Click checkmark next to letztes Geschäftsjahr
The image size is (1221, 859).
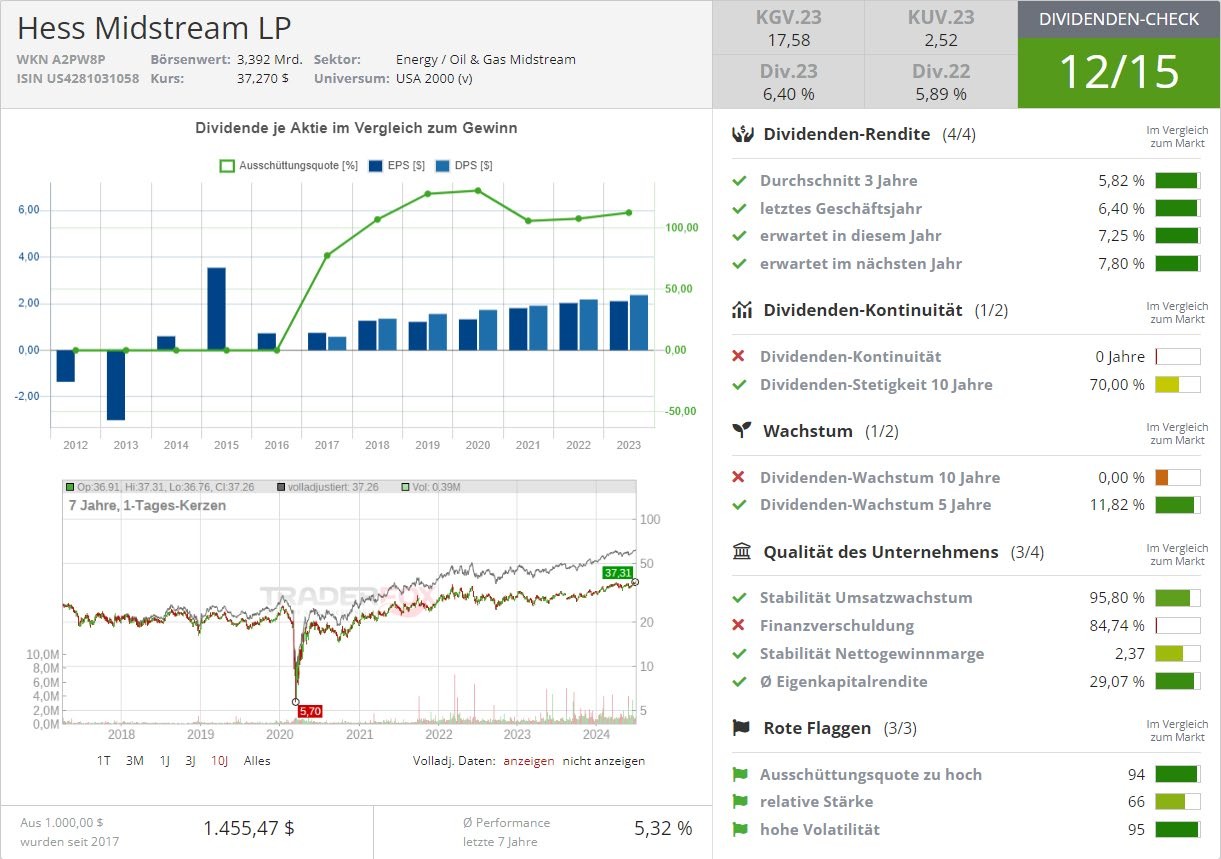point(739,209)
